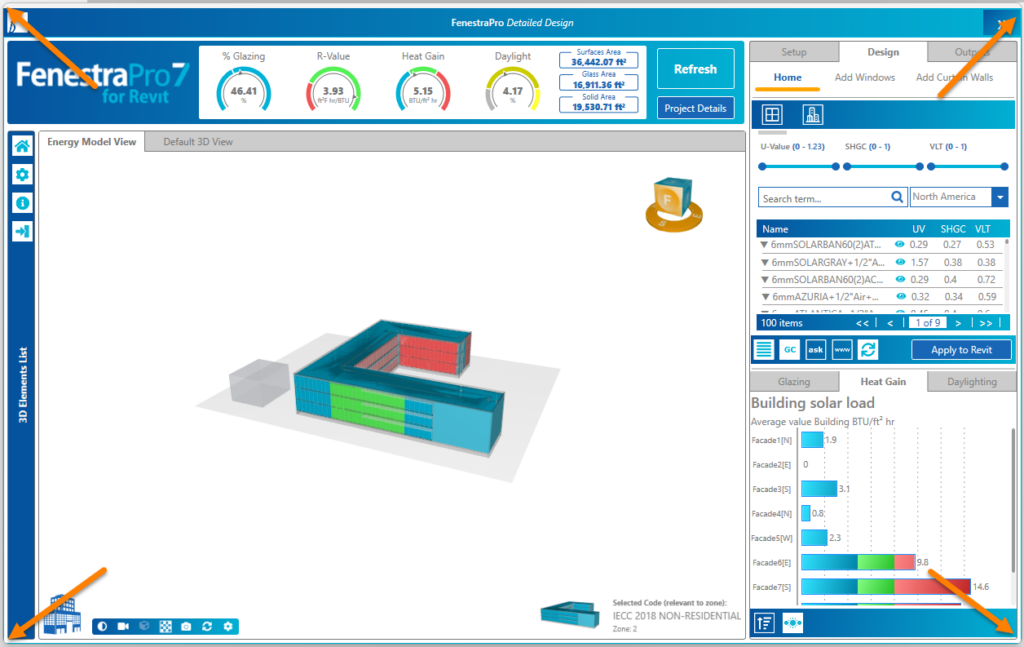Expand the 6mmSOLARBAN60(2)AC row triangle
Viewport: 1024px width, 647px height.
pos(765,279)
